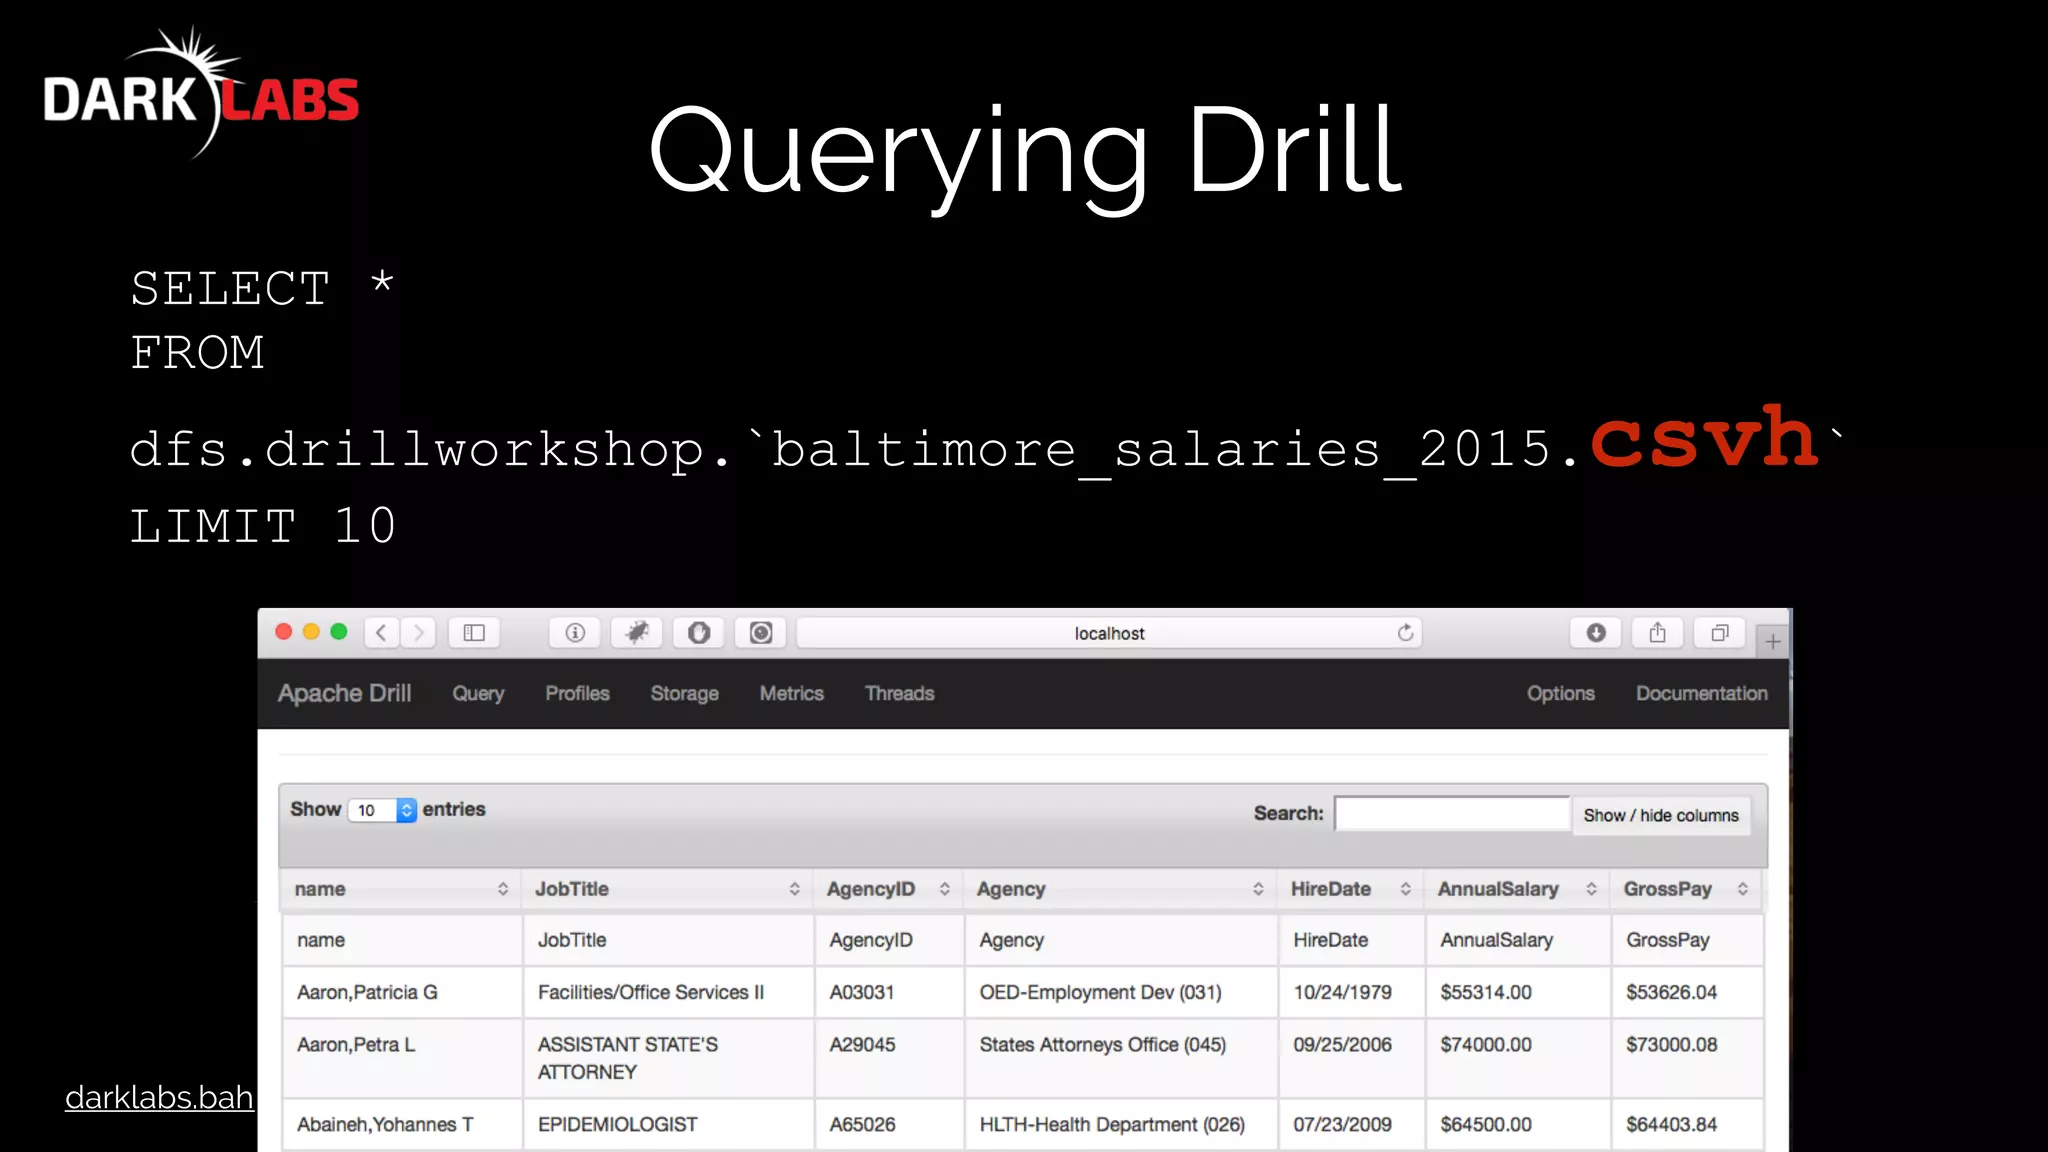Select the cell '$64500.00'

point(1518,1125)
